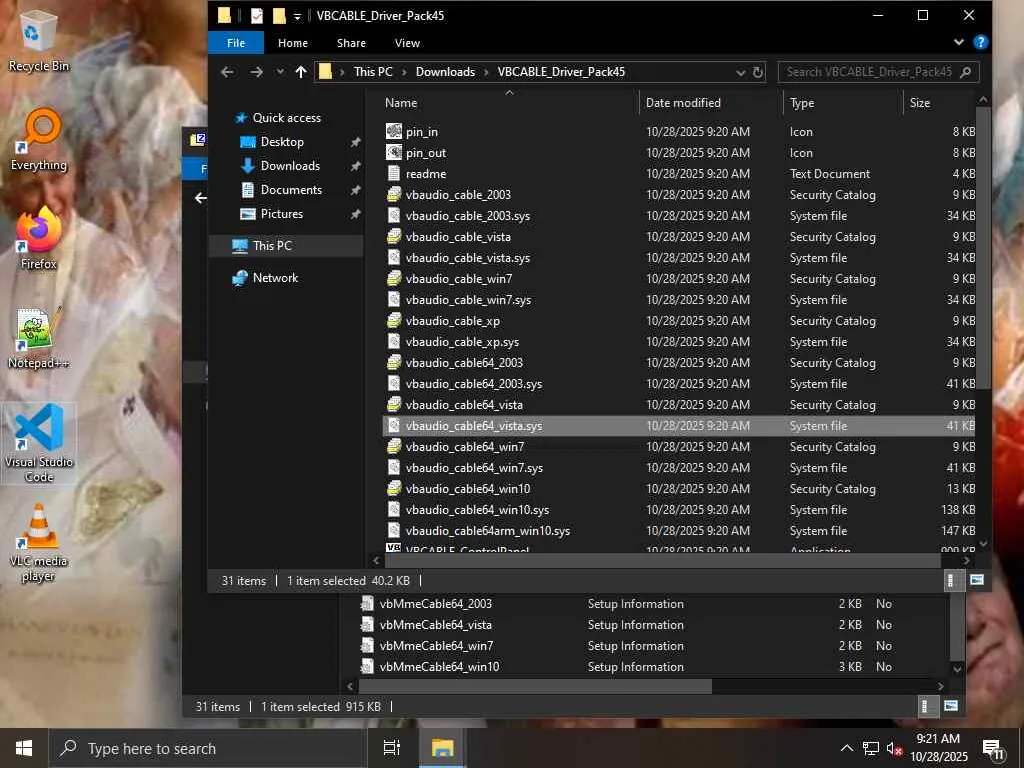Click the Search VBCABLE_Driver_Pack45 search box
This screenshot has width=1024, height=768.
(868, 72)
